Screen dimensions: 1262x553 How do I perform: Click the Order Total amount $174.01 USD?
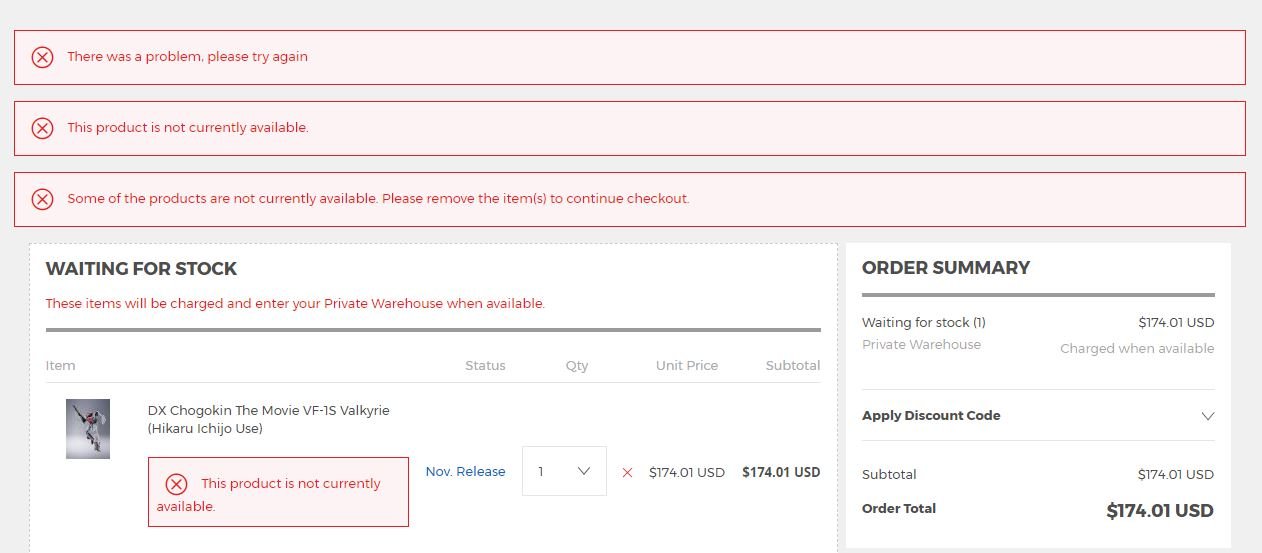point(1160,511)
